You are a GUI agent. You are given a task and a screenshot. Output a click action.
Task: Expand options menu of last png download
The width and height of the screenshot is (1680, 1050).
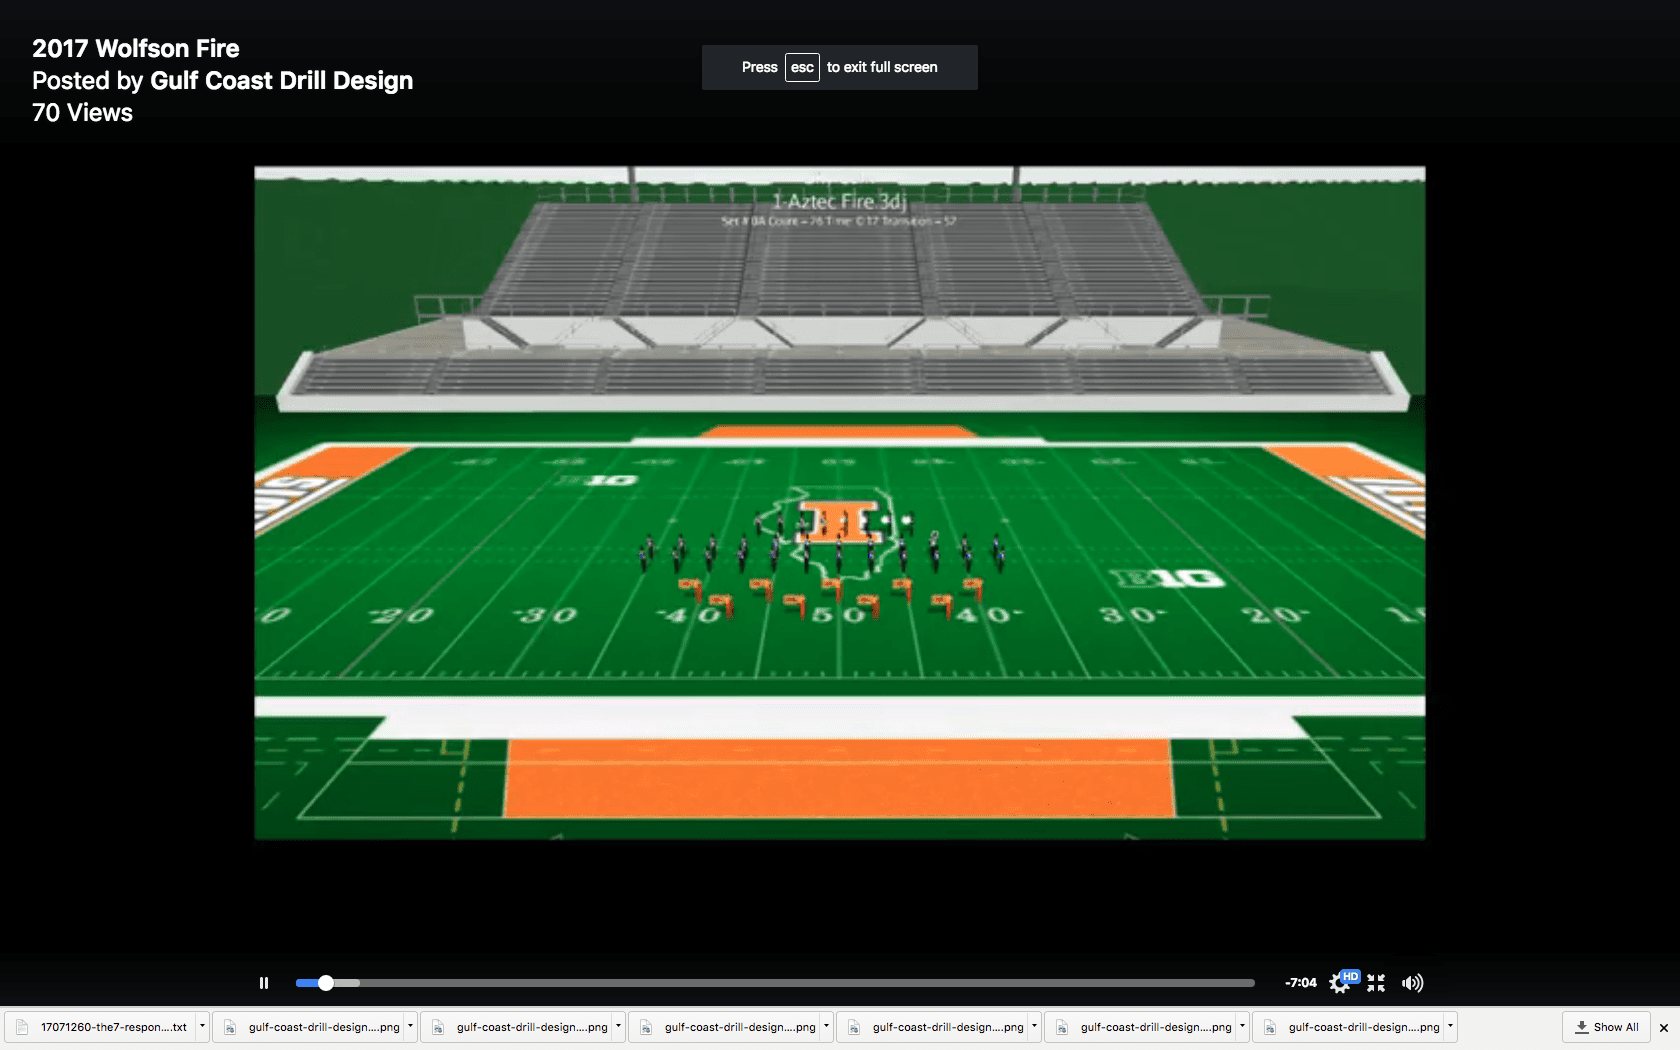1450,1026
